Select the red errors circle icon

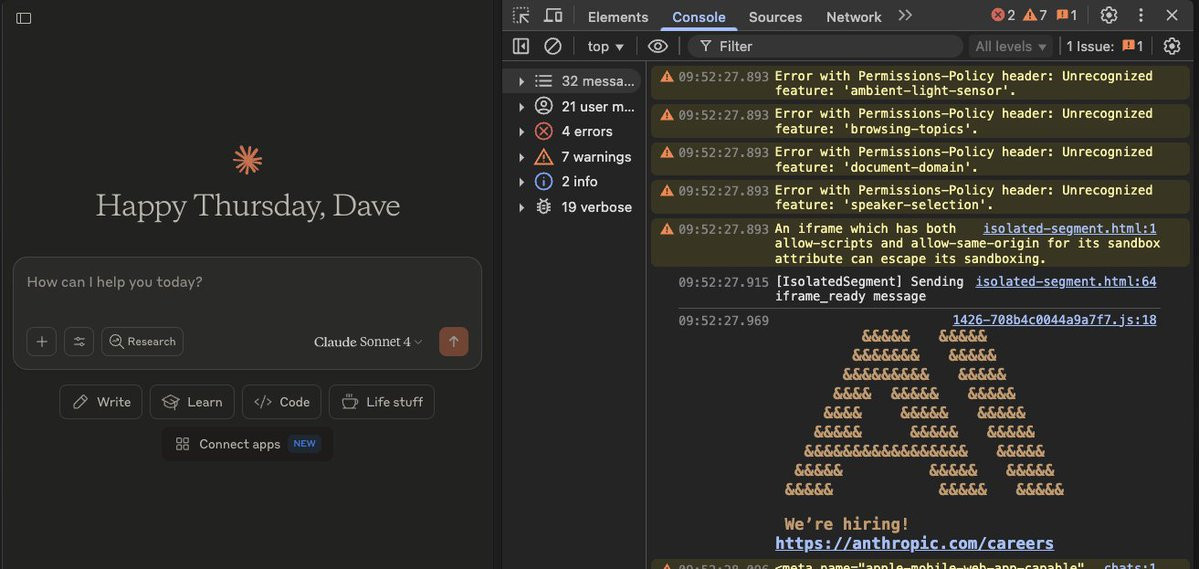click(544, 132)
